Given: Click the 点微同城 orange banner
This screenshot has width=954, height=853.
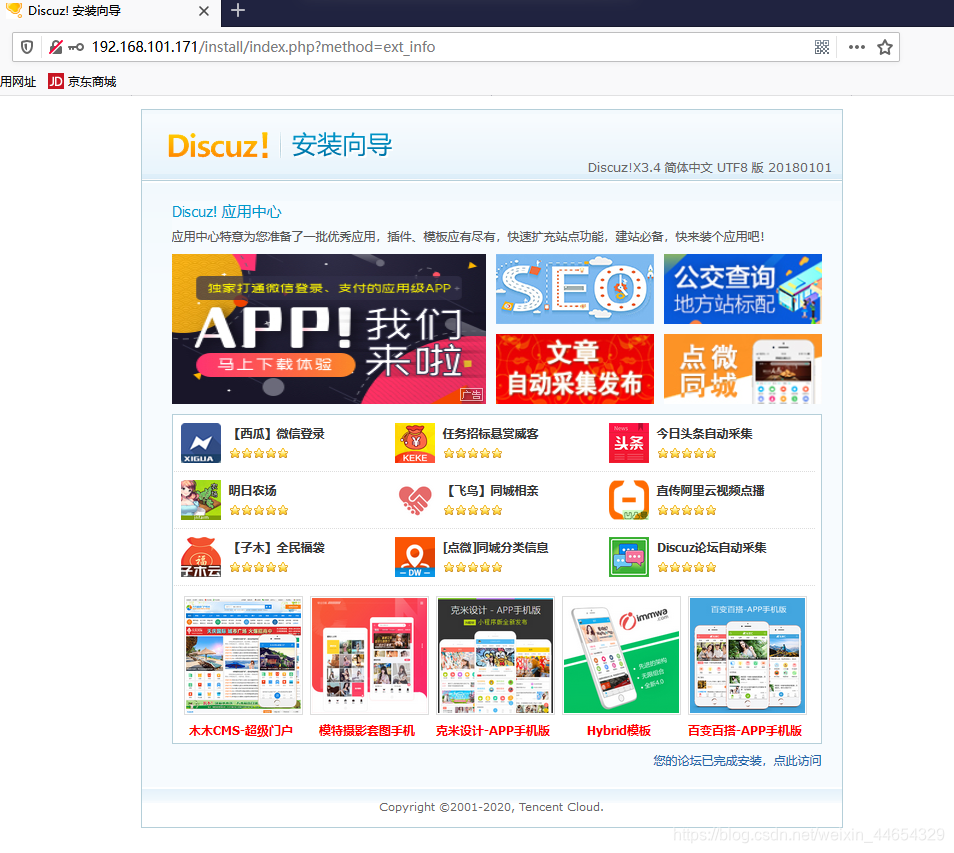Looking at the screenshot, I should point(743,369).
